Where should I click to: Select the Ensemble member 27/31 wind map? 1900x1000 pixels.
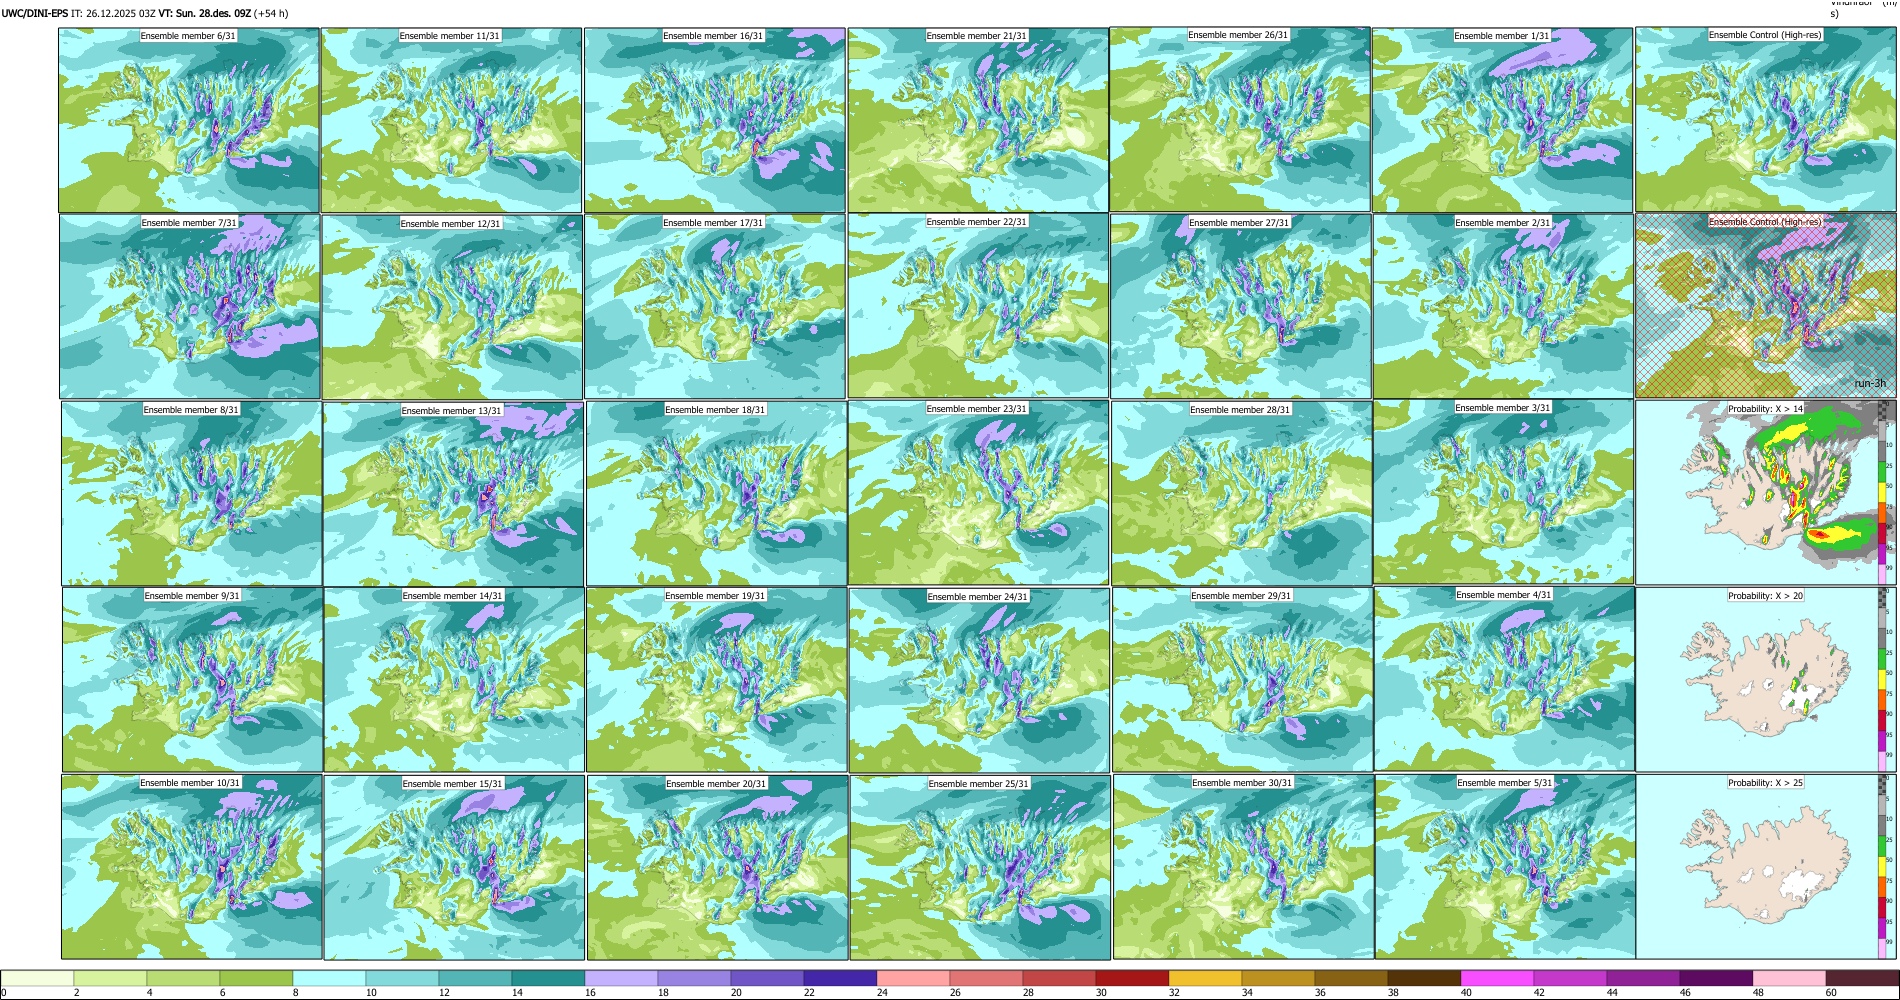1240,306
